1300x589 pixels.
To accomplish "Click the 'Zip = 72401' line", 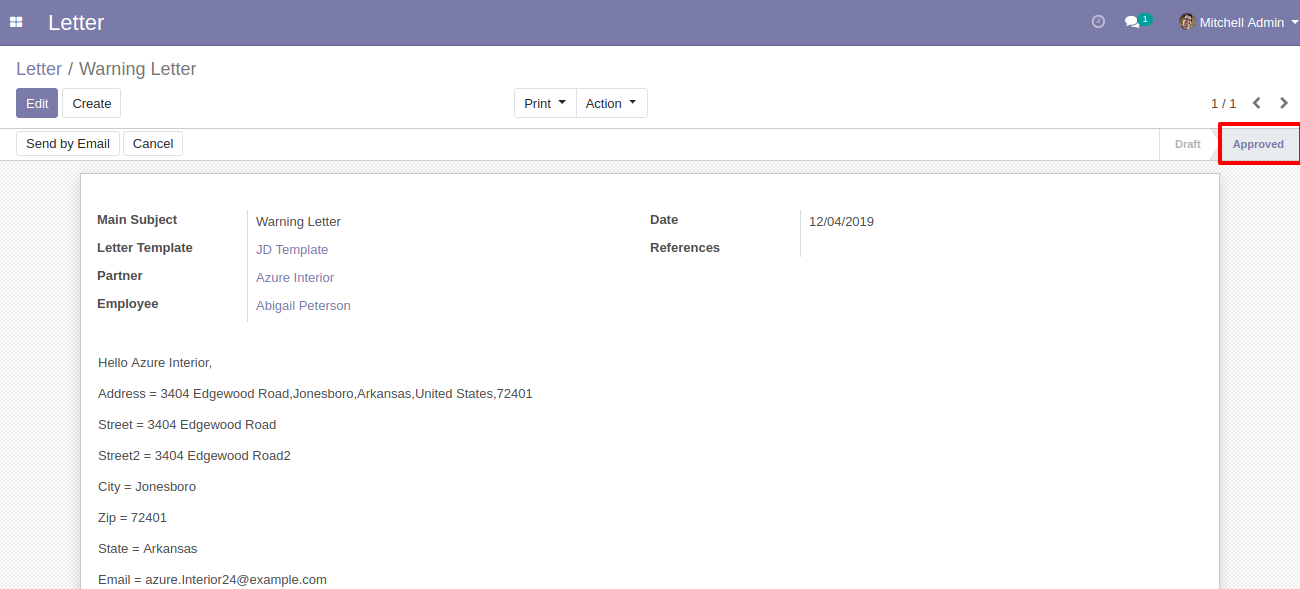I will tap(132, 518).
